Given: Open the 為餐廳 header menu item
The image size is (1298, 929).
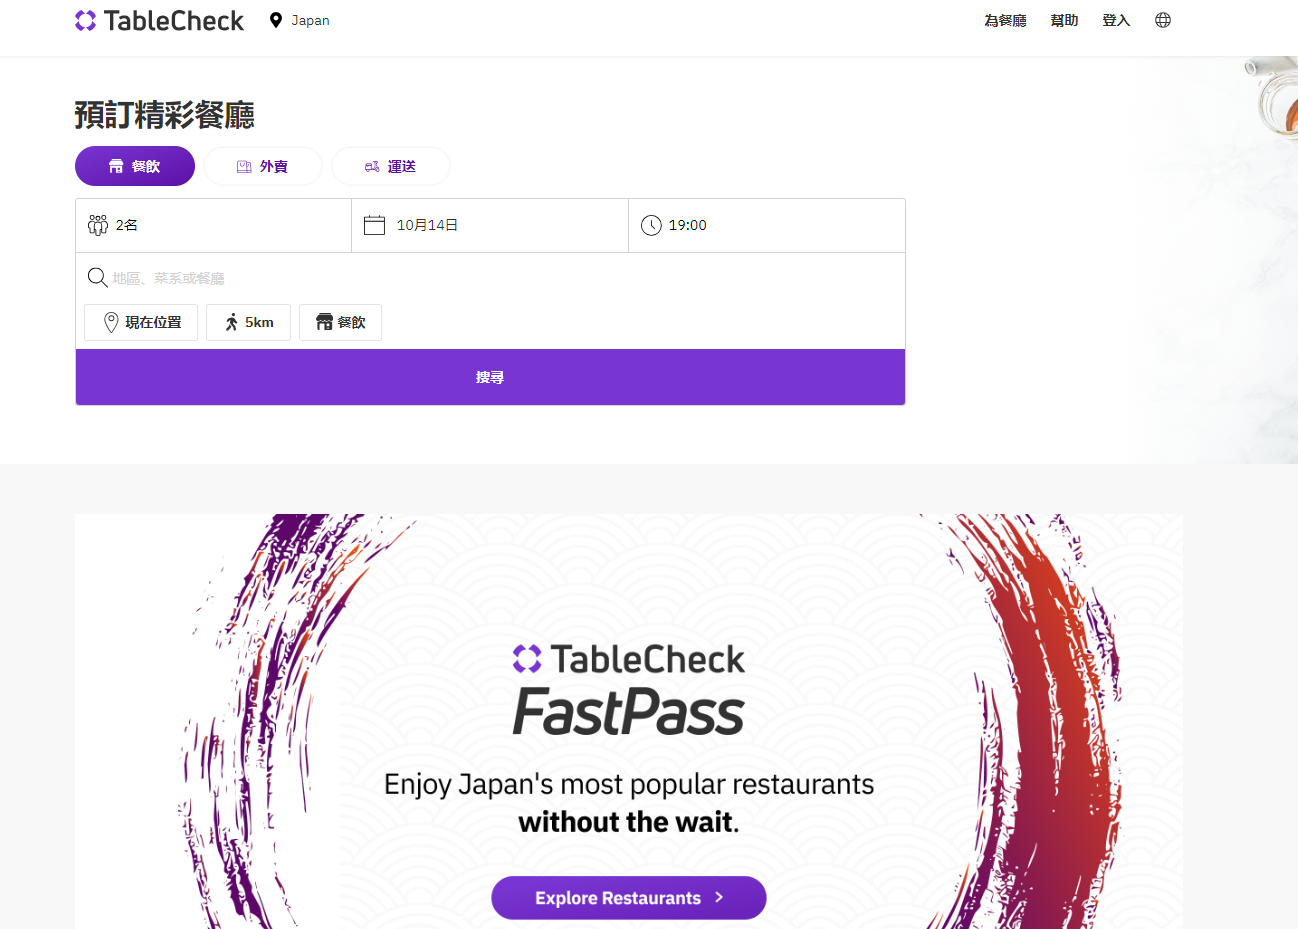Looking at the screenshot, I should [x=1005, y=20].
